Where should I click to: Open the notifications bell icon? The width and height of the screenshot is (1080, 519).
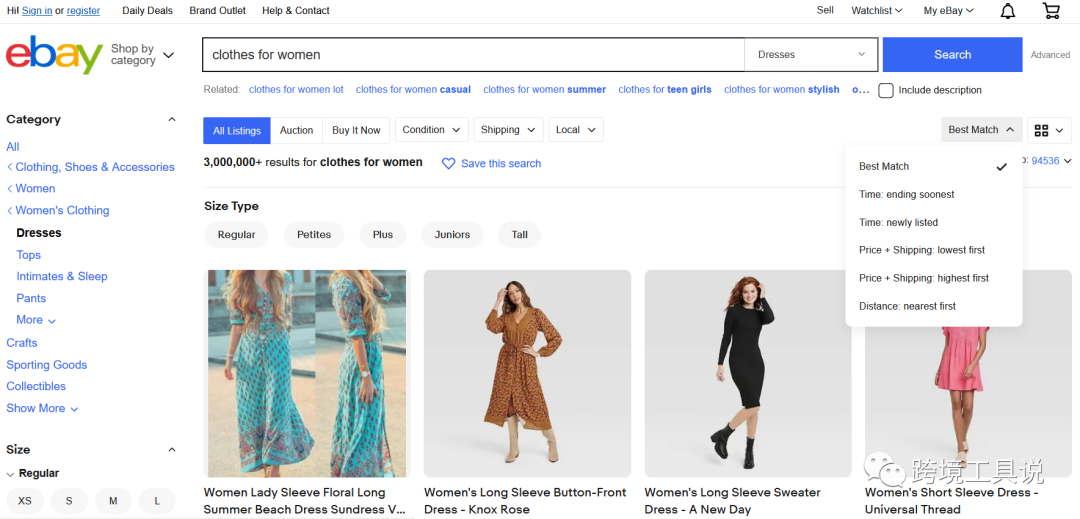point(1008,11)
